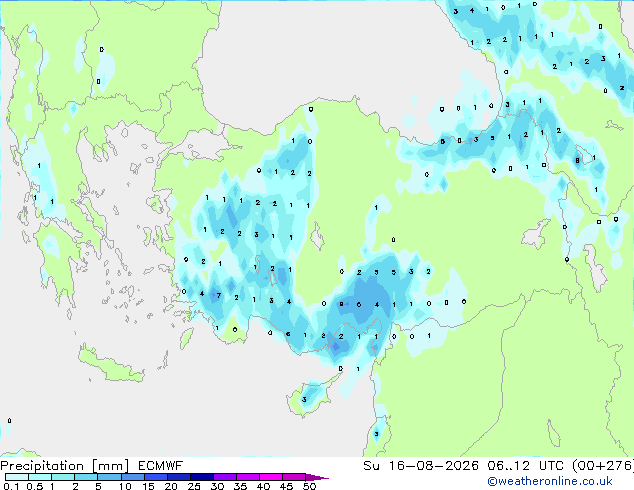Click the legend swatch between 30 and 35

click(225, 477)
